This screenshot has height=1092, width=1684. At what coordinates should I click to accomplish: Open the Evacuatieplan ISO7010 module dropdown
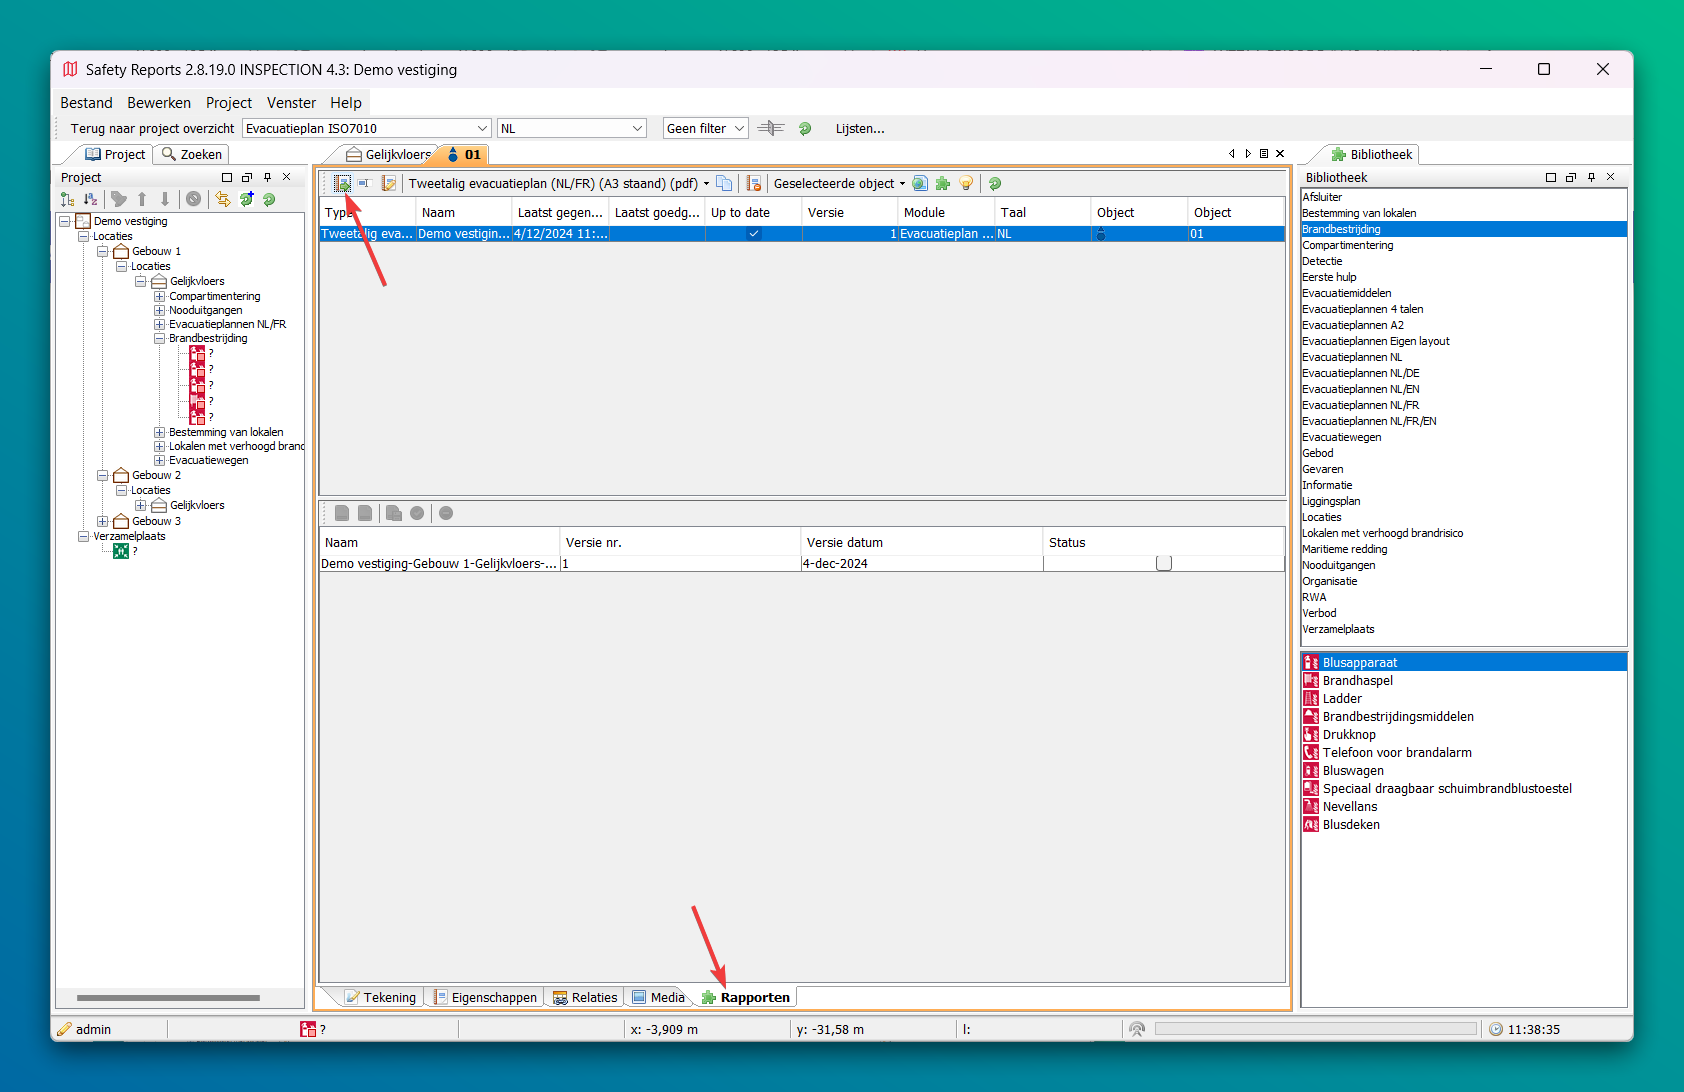click(x=482, y=129)
